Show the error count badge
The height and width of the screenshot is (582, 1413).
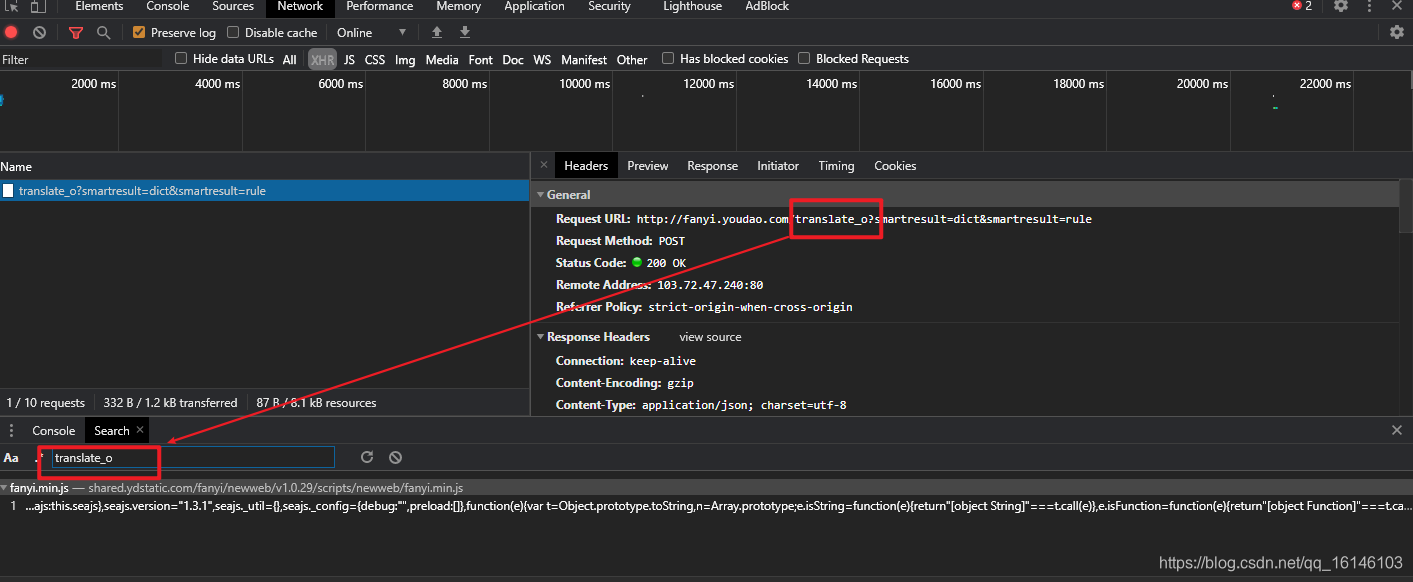1301,6
